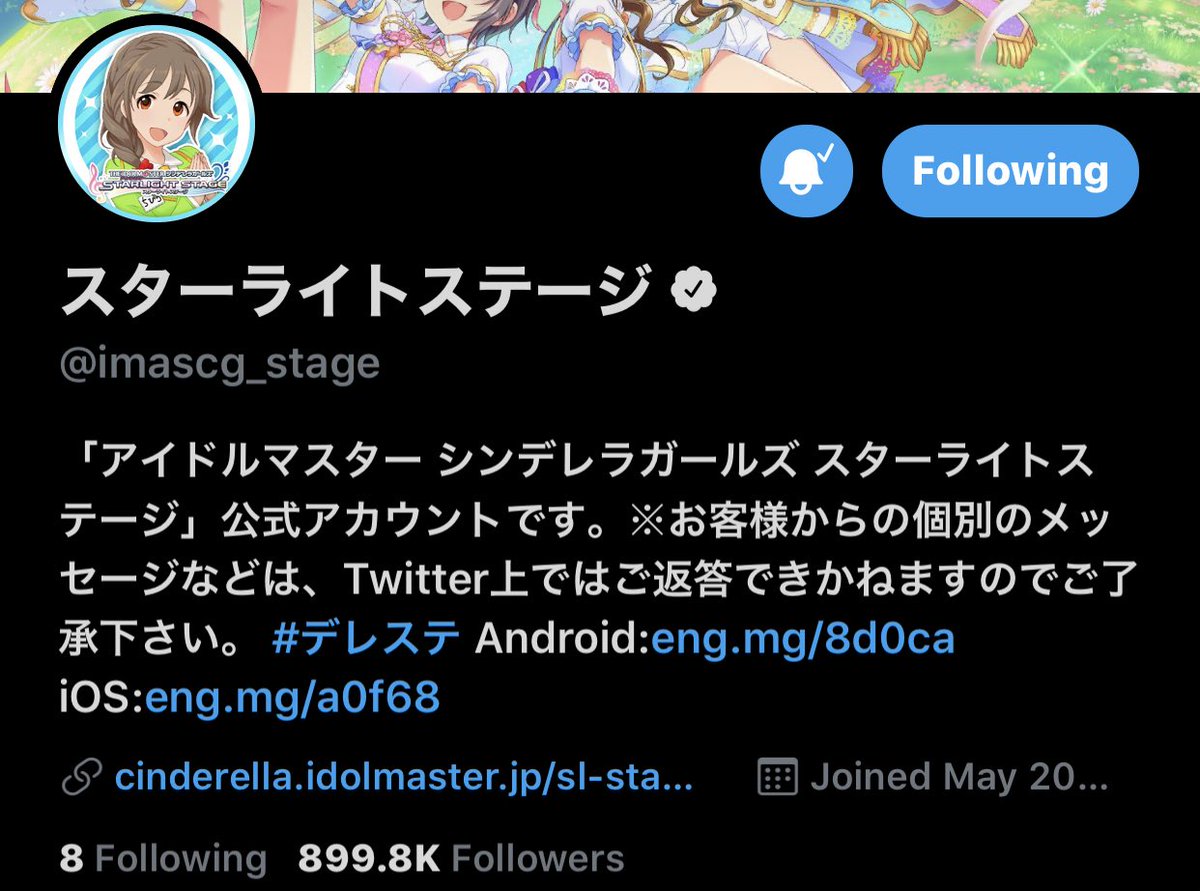Screen dimensions: 1200x891
Task: Show the 8 Following list
Action: point(163,859)
